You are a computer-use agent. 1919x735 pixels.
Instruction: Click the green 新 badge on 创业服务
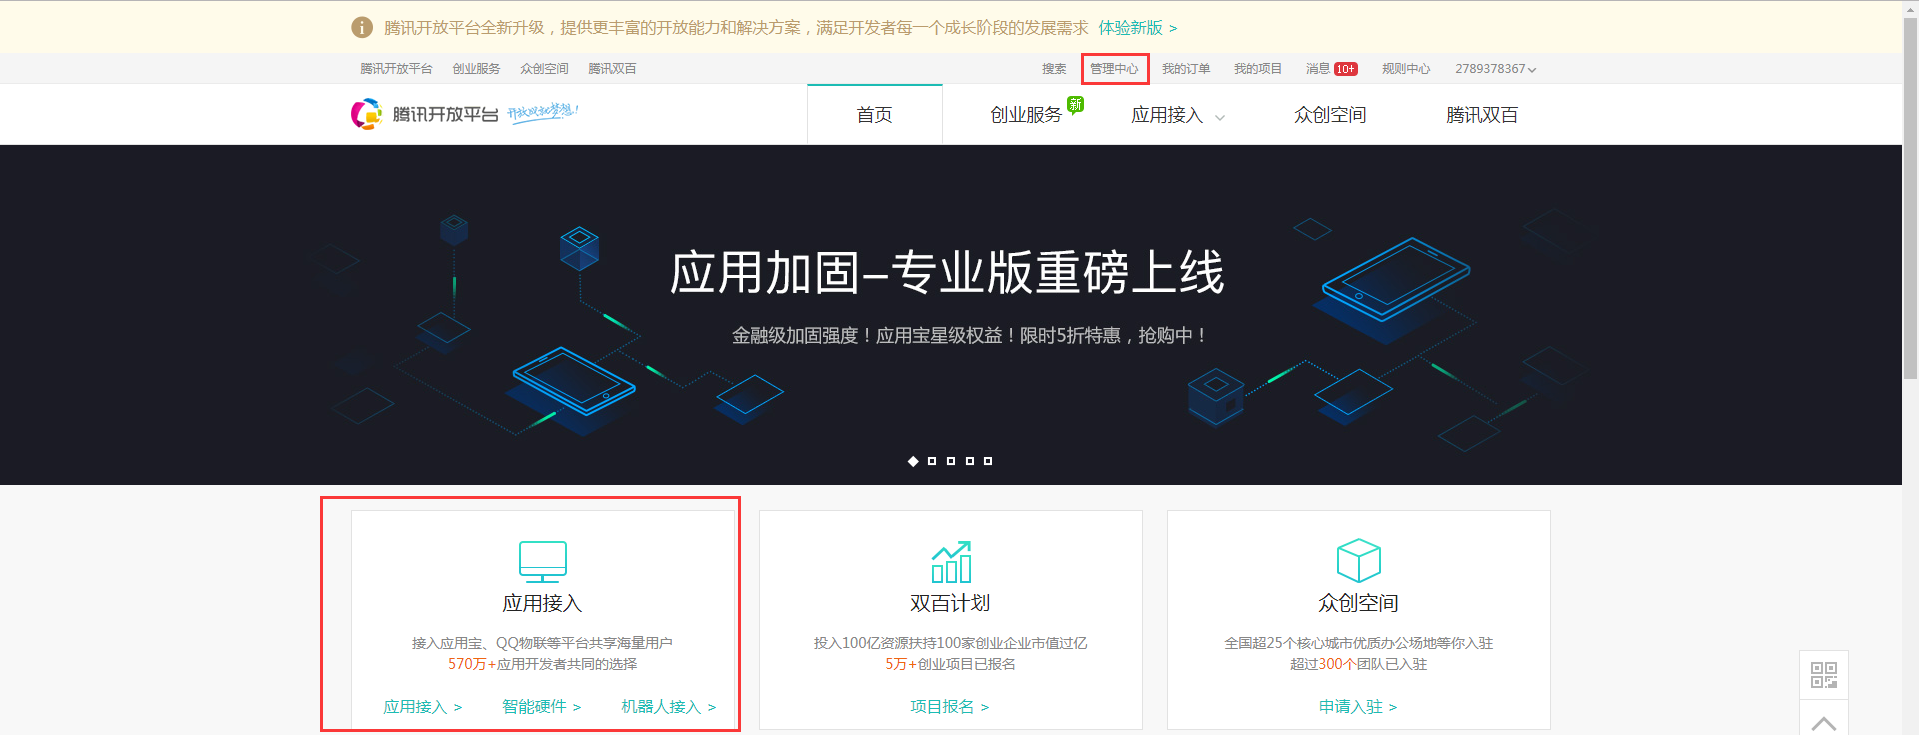(1076, 105)
